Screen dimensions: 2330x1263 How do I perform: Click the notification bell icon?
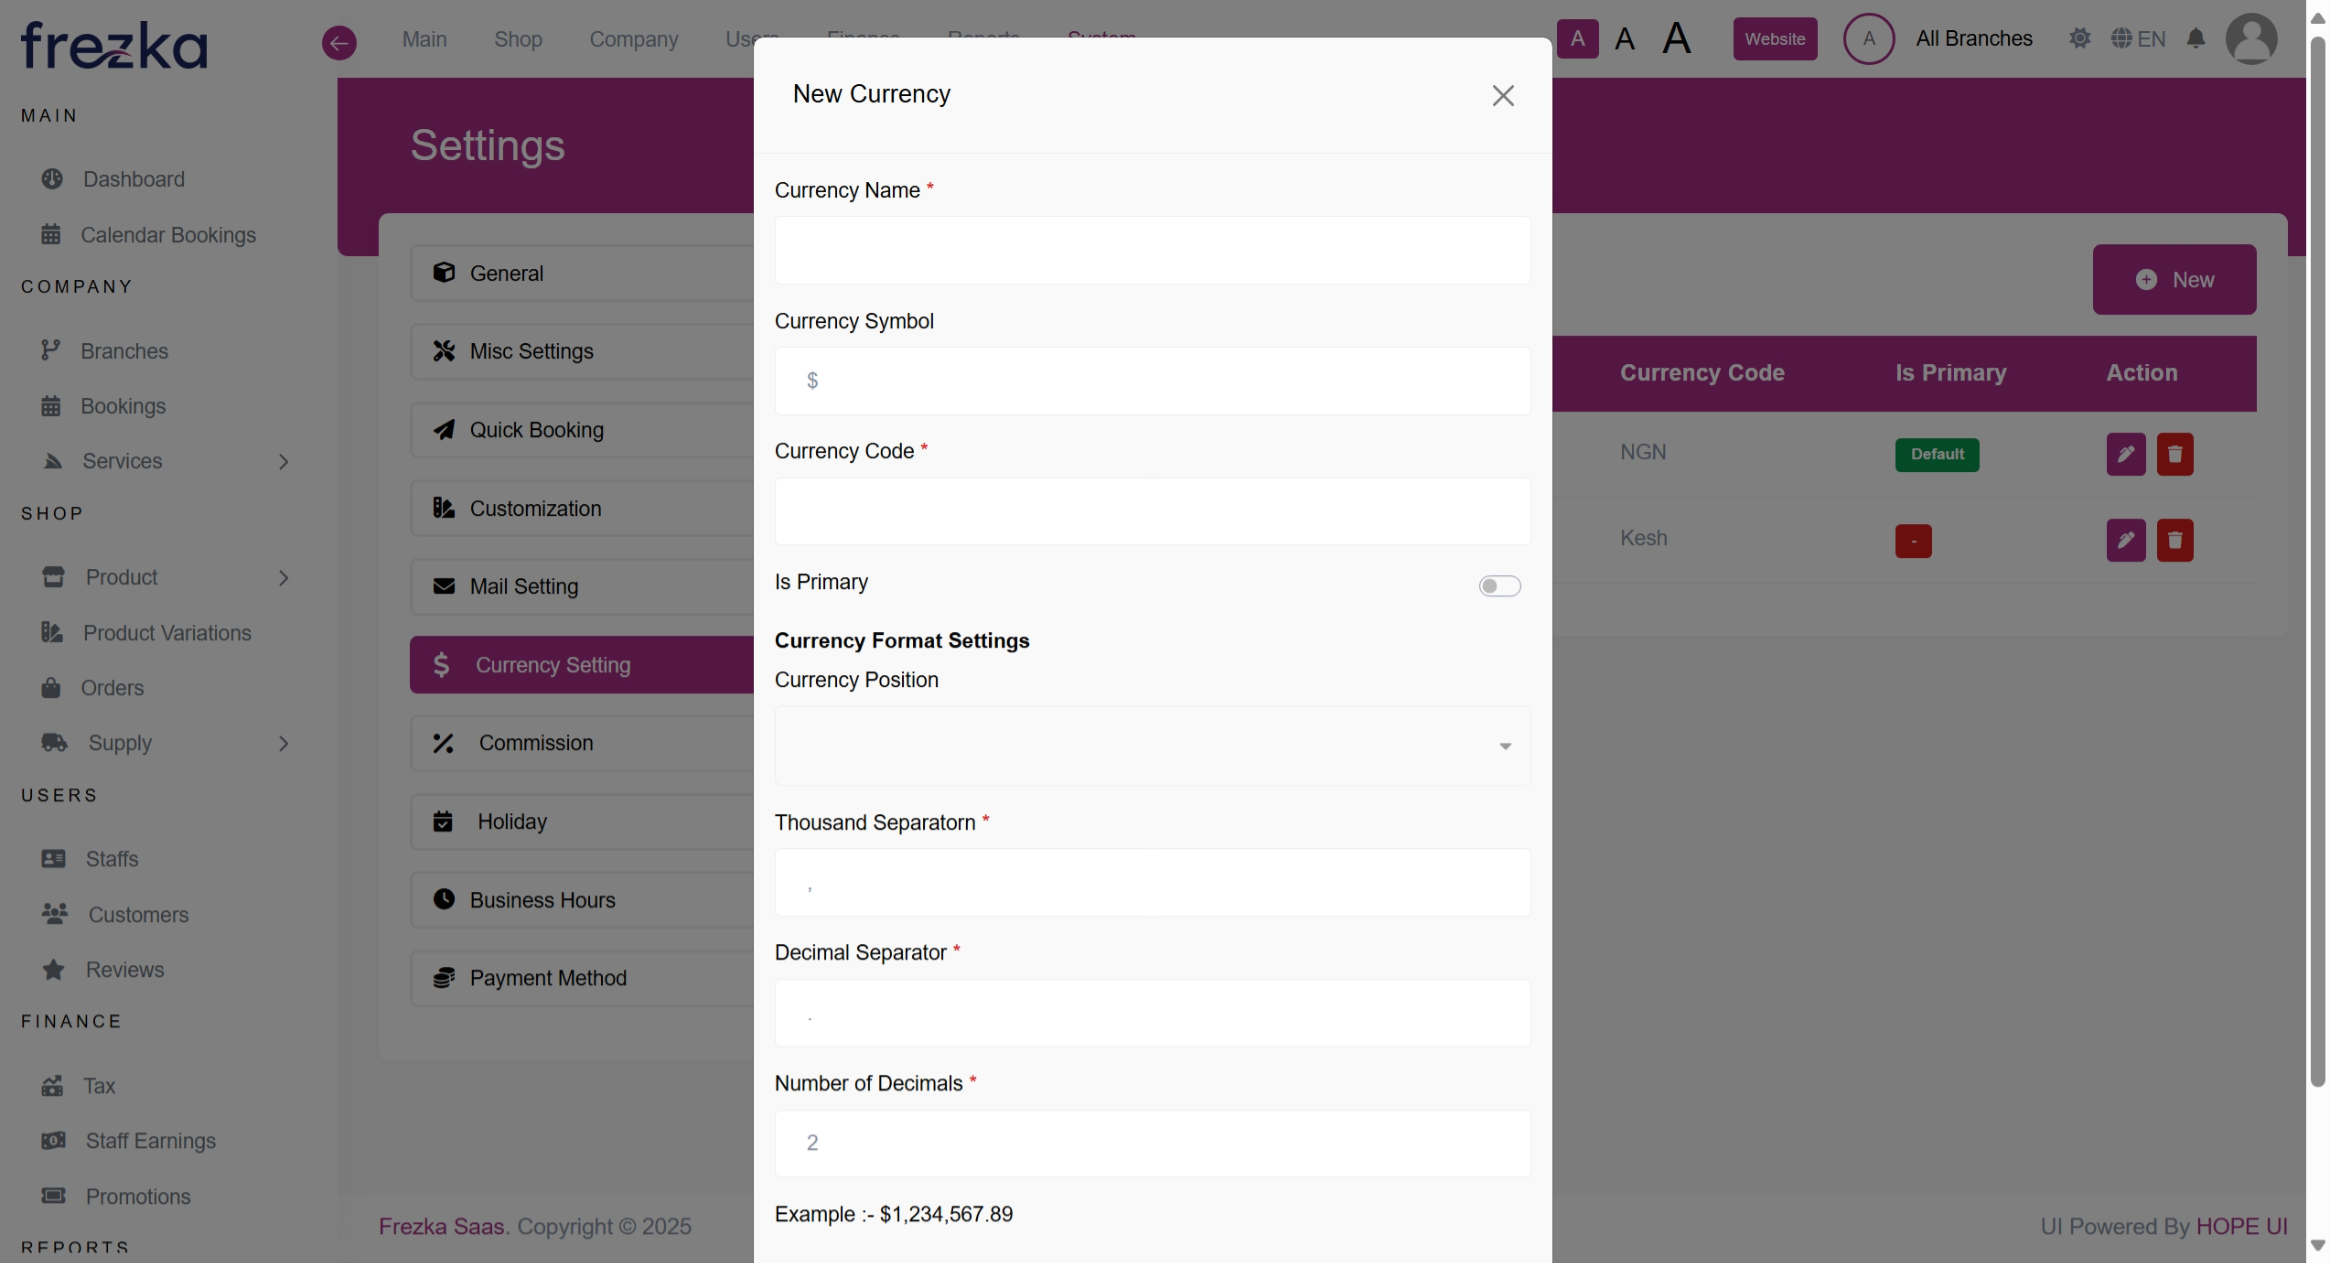pos(2195,39)
